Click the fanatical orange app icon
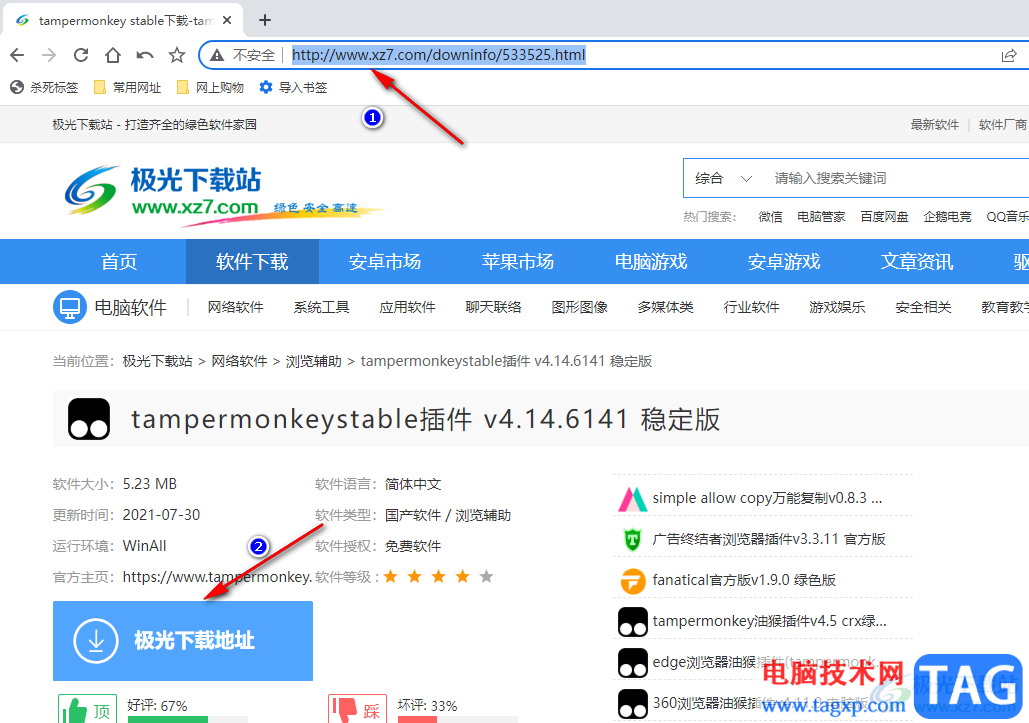Screen dimensions: 1029x723 pyautogui.click(x=633, y=581)
